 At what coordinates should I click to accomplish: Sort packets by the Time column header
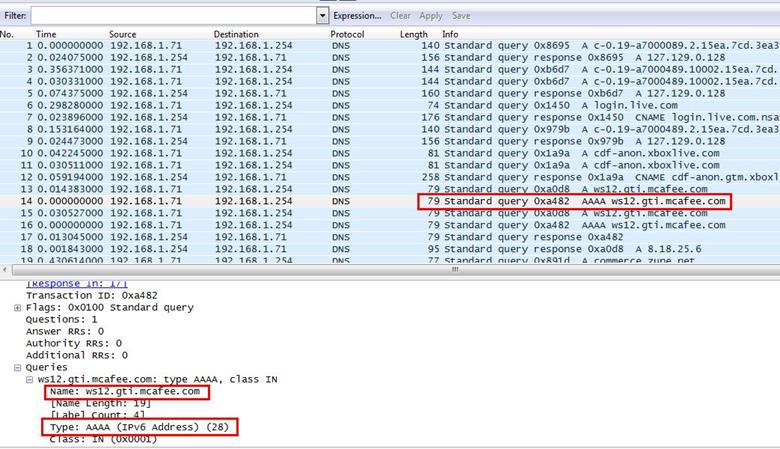46,35
